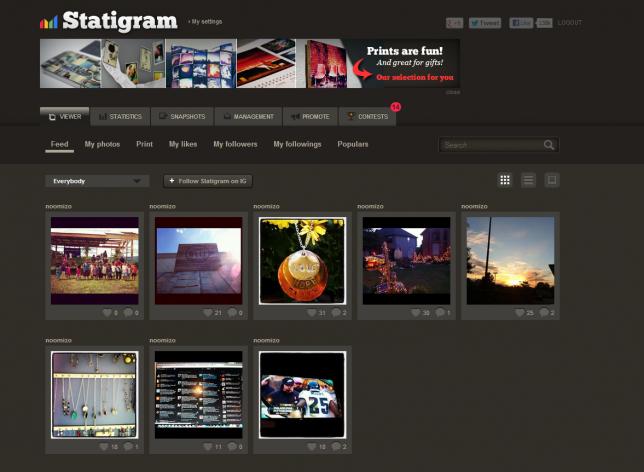644x472 pixels.
Task: Comment on the sunset sky photo
Action: pyautogui.click(x=544, y=313)
